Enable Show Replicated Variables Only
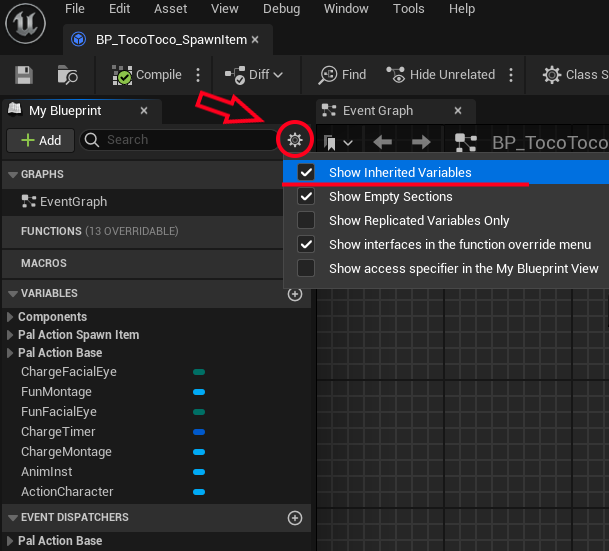609x551 pixels. (306, 220)
